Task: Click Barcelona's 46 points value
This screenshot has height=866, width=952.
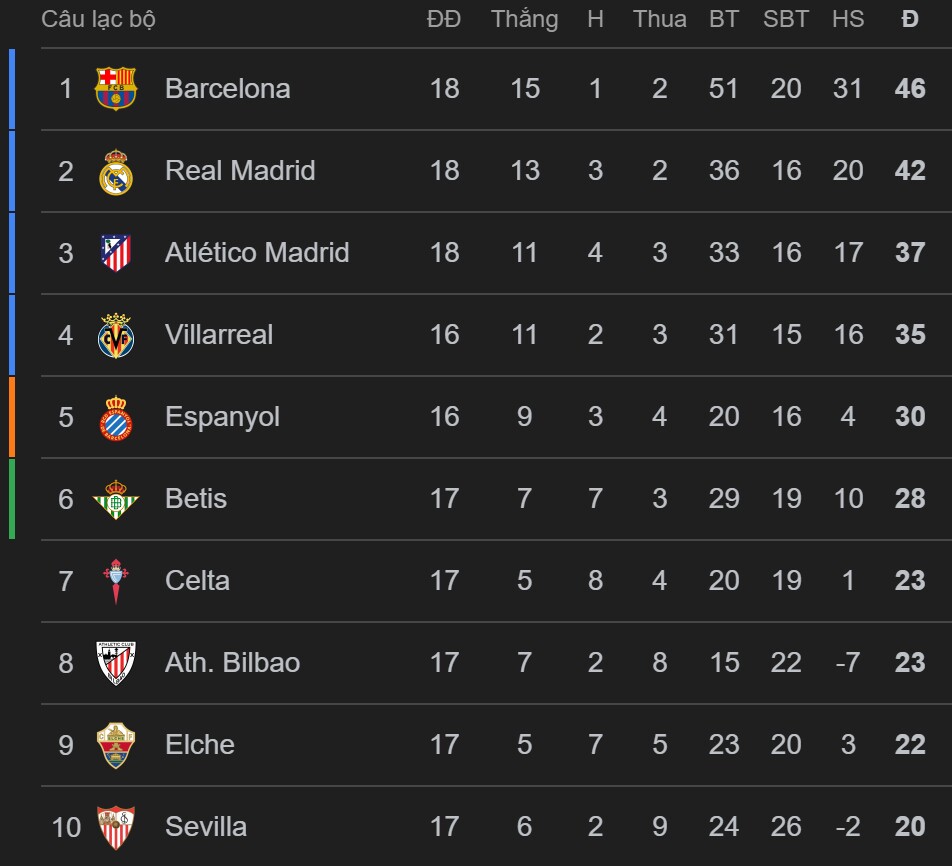Action: (910, 89)
